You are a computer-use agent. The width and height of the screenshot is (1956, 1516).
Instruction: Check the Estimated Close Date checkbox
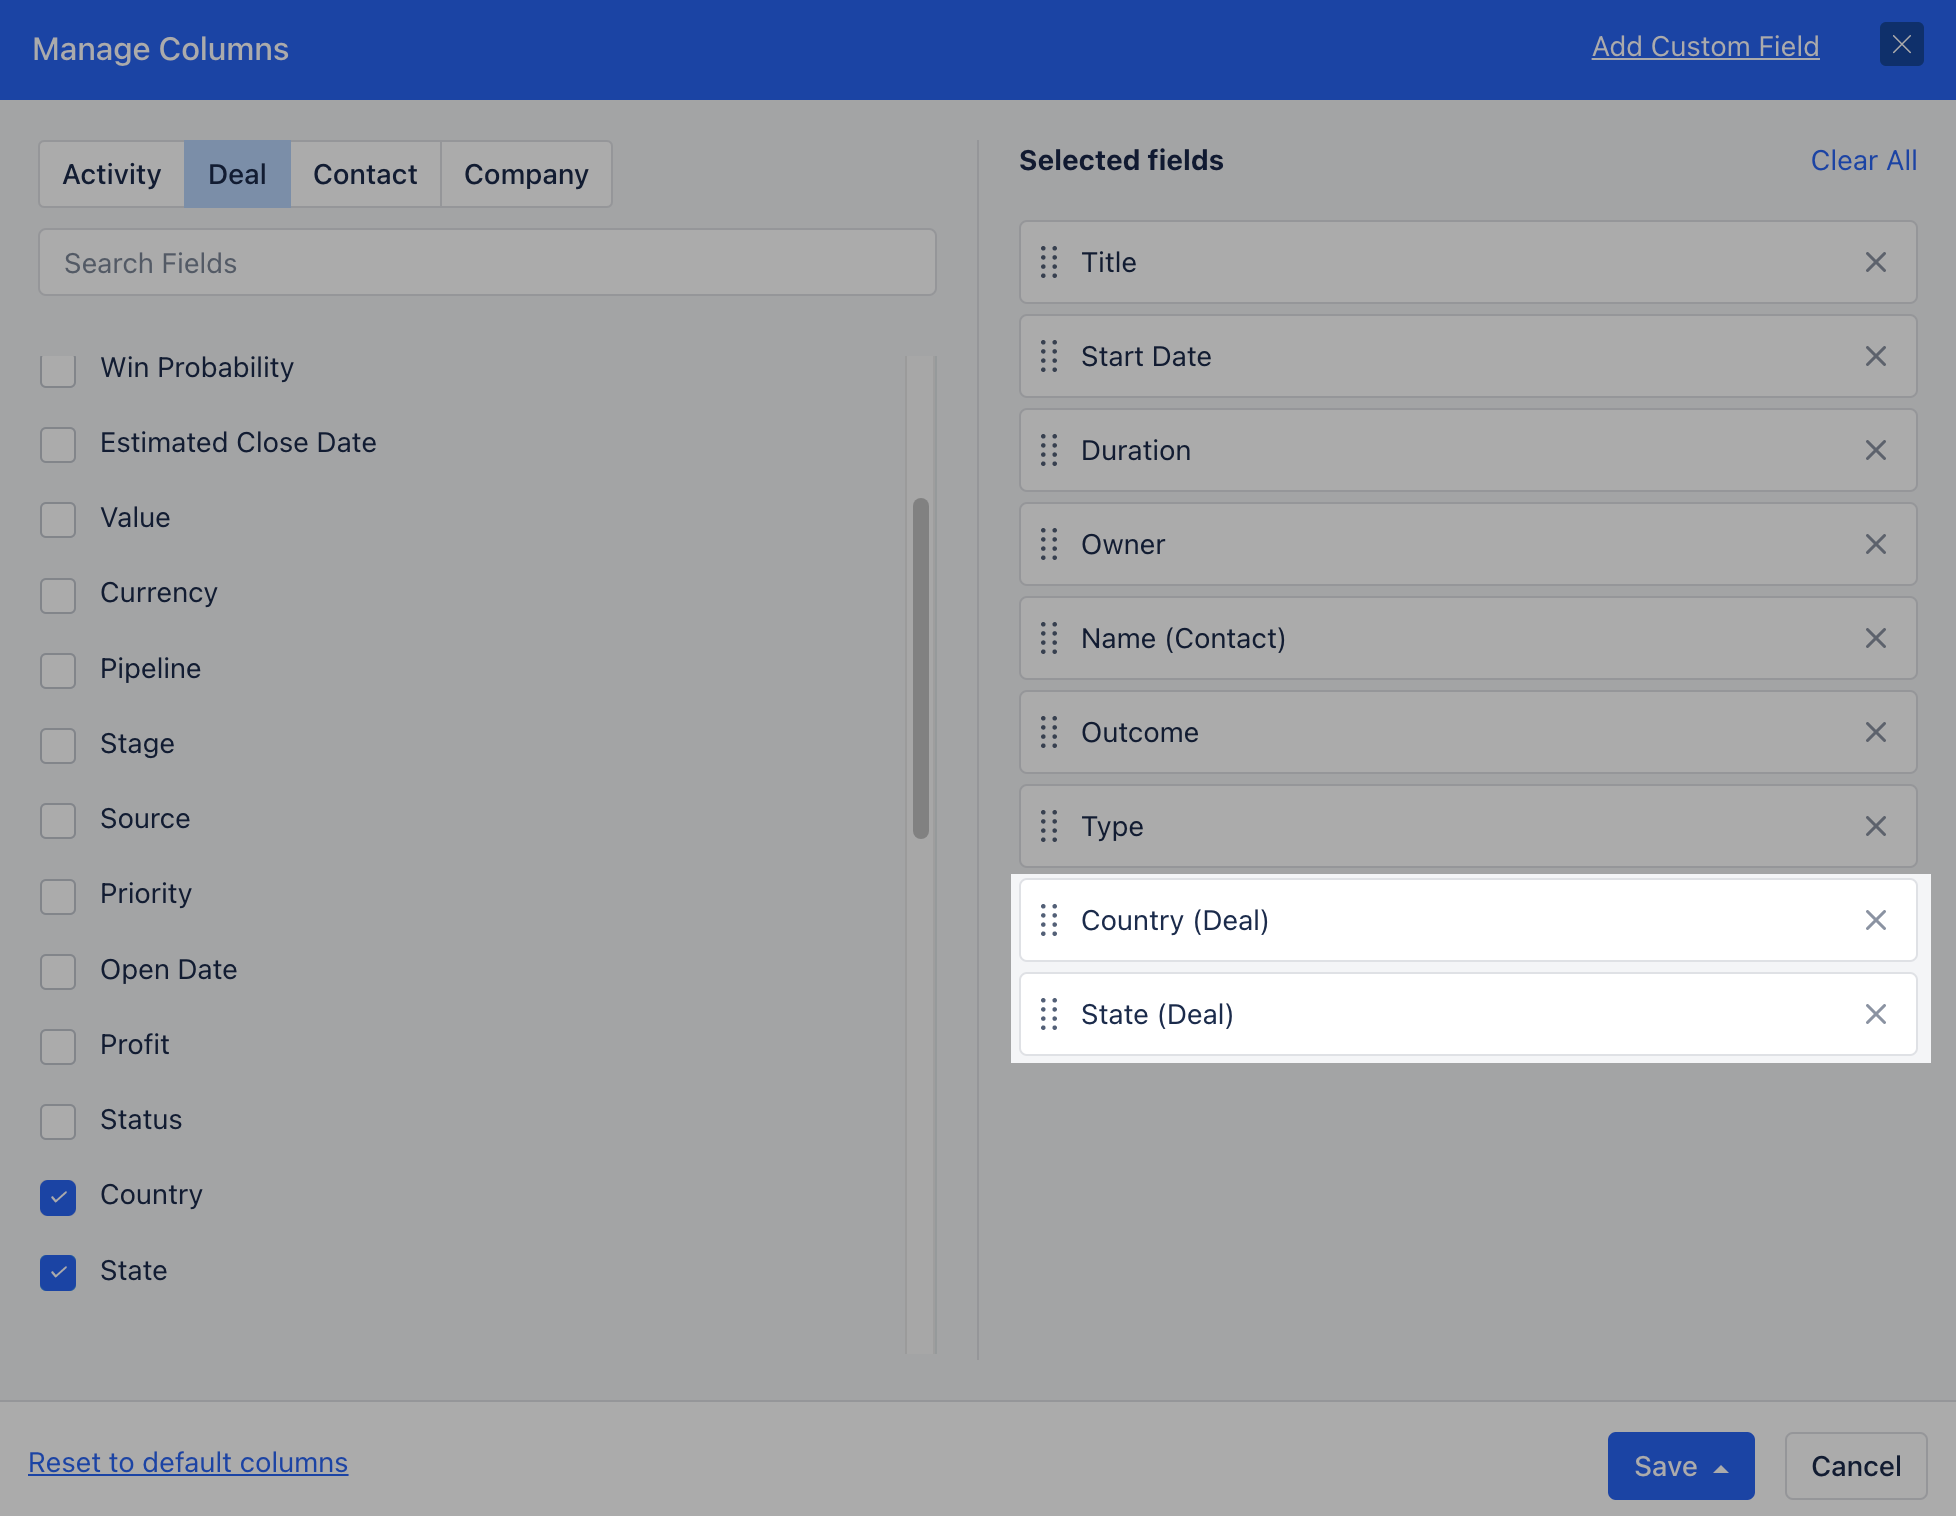(x=58, y=444)
